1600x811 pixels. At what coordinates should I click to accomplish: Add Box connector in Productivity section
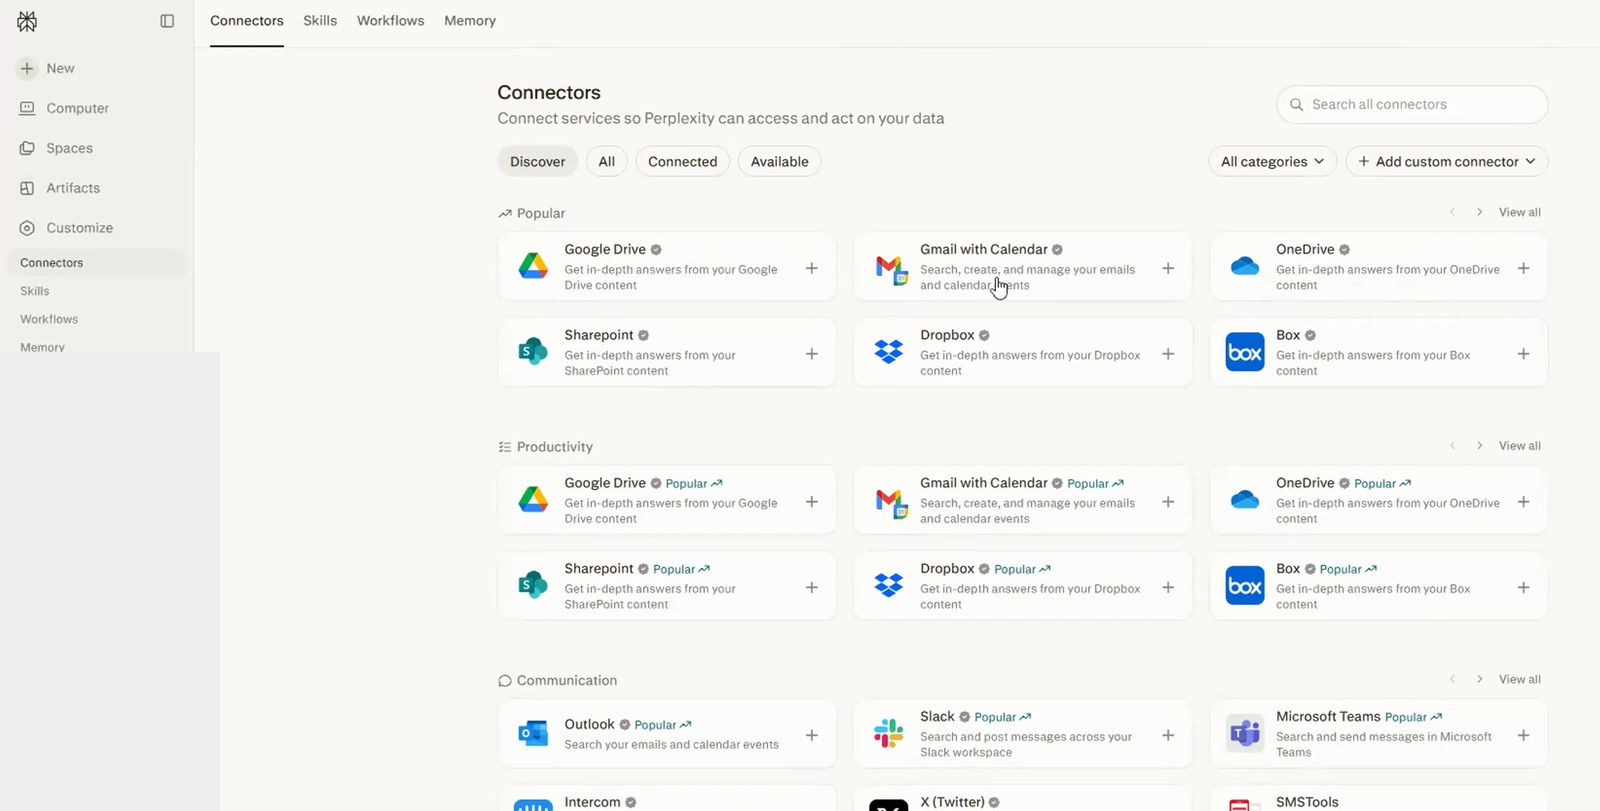click(1524, 587)
